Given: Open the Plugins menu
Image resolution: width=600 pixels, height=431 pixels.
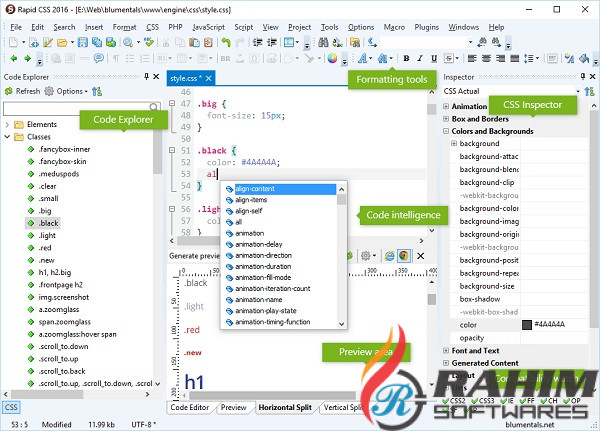Looking at the screenshot, I should click(x=427, y=27).
